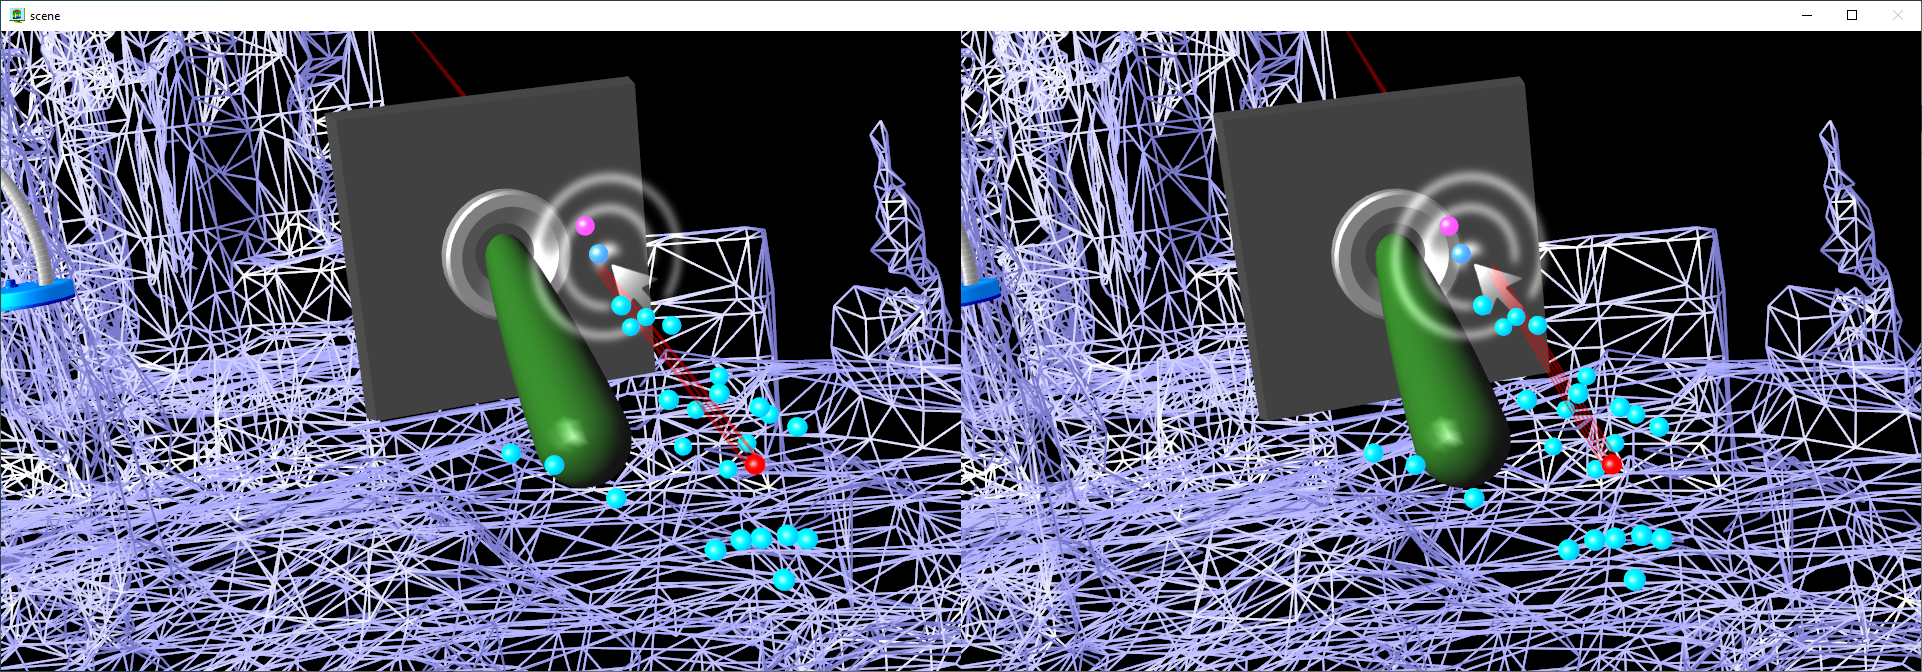This screenshot has height=672, width=1922.
Task: Select the magenta sphere in the right view
Action: coord(1448,226)
